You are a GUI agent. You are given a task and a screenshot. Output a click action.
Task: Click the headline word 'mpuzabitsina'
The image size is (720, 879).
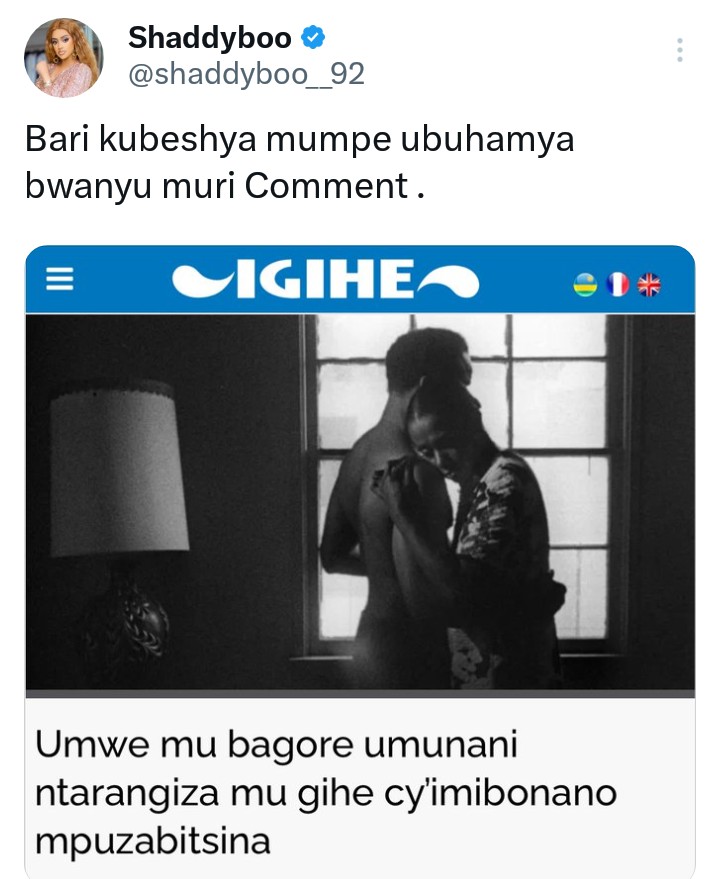pos(153,841)
